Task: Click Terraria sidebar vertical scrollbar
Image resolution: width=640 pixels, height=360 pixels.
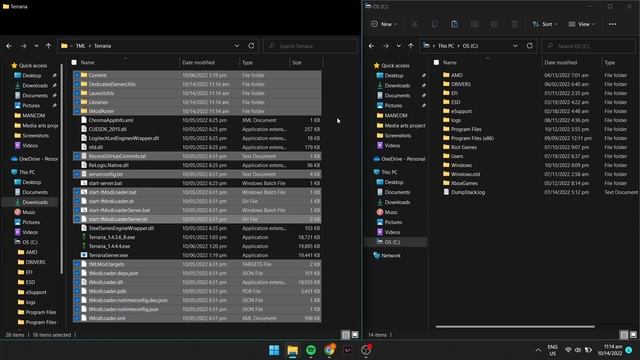Action: pos(62,168)
